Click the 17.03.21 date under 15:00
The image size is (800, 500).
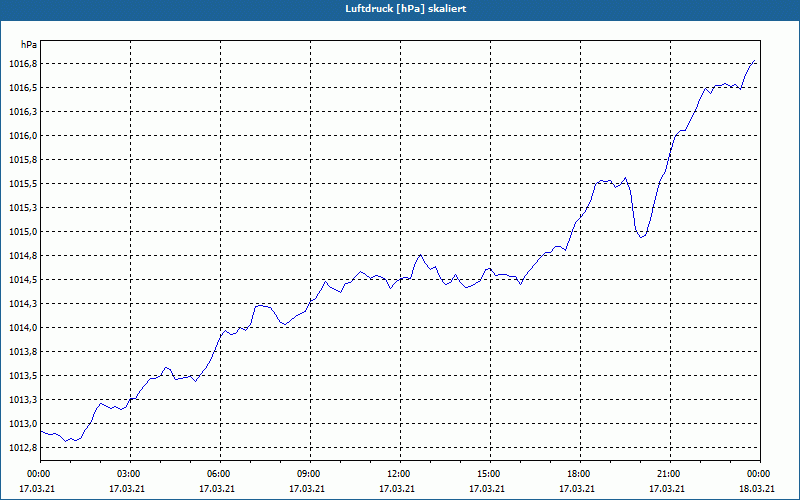(x=487, y=489)
